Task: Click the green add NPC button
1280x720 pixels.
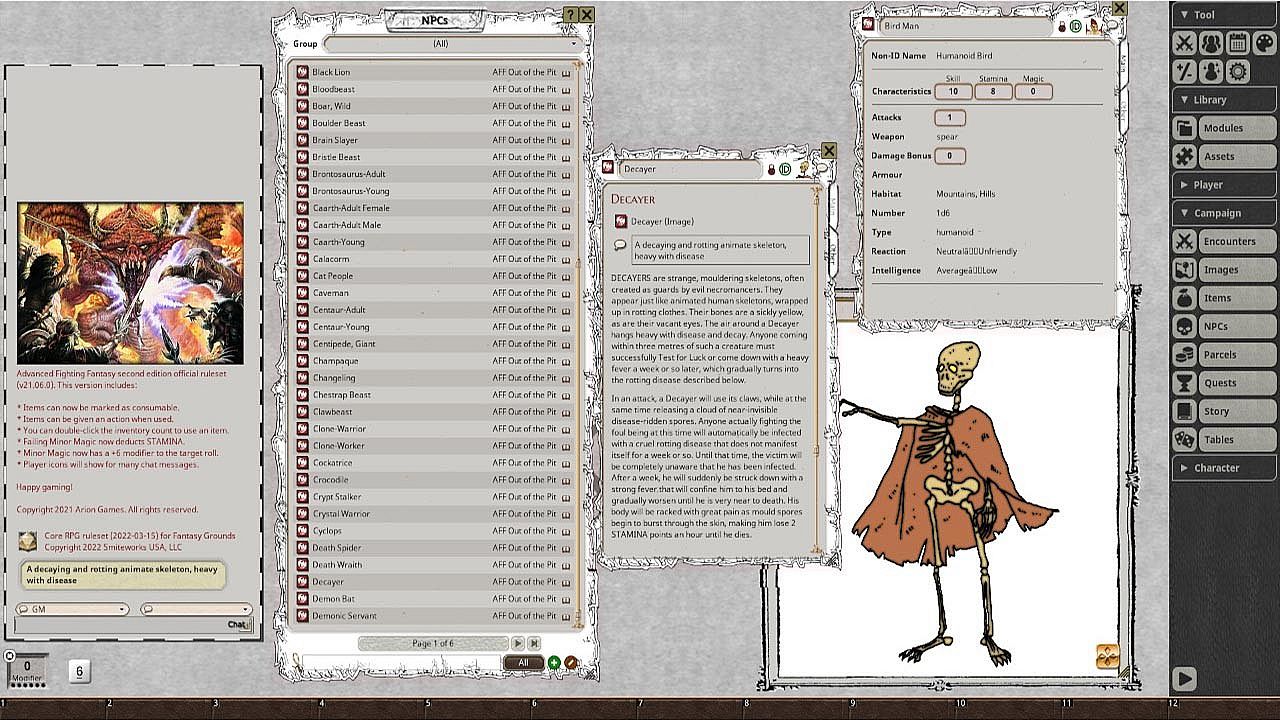Action: point(554,662)
